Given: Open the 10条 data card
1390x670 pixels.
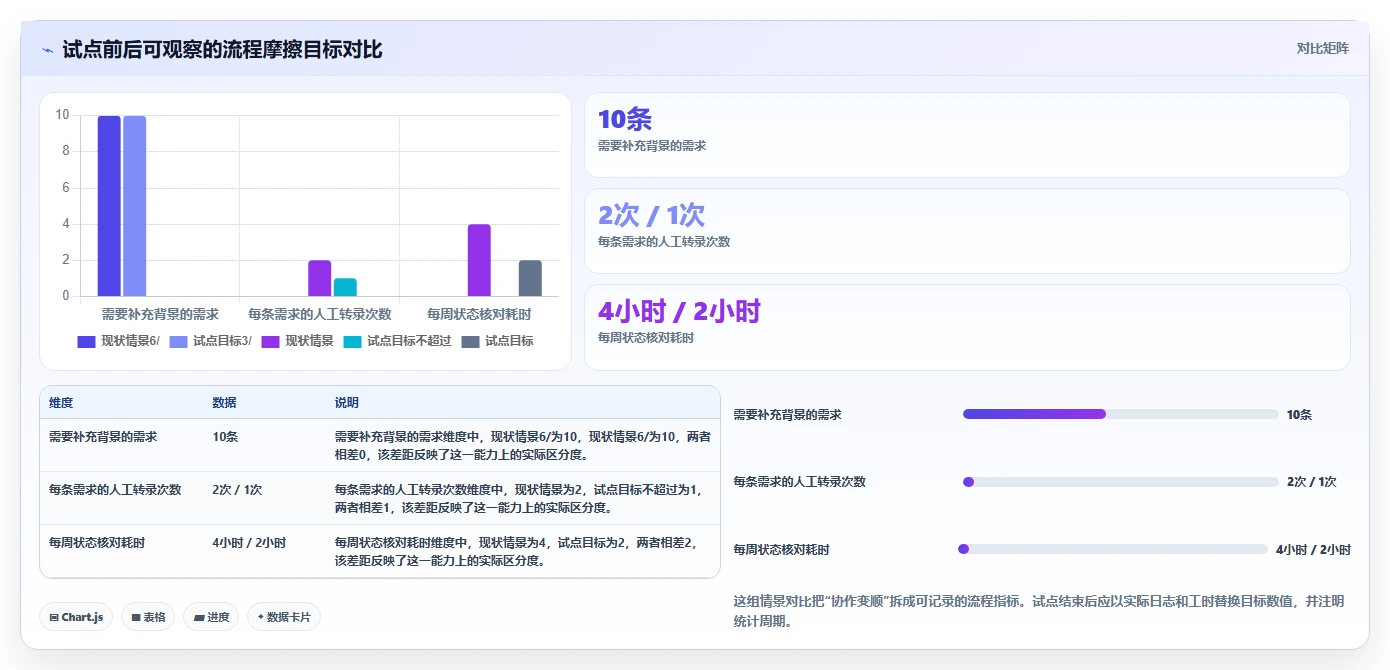Looking at the screenshot, I should pyautogui.click(x=967, y=135).
